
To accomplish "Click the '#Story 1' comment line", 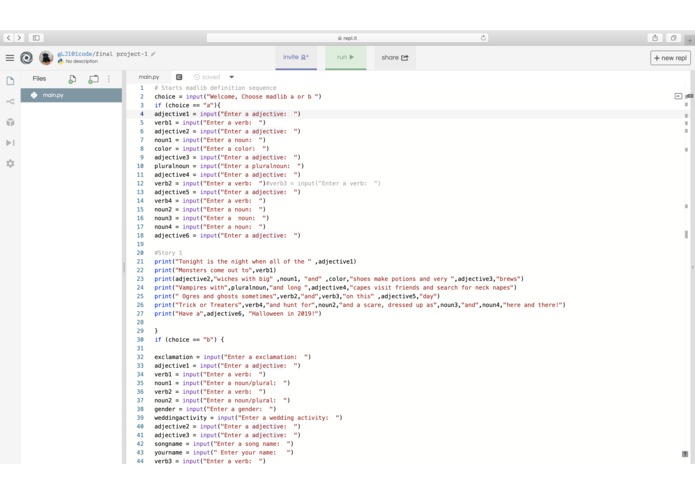I will click(x=168, y=253).
